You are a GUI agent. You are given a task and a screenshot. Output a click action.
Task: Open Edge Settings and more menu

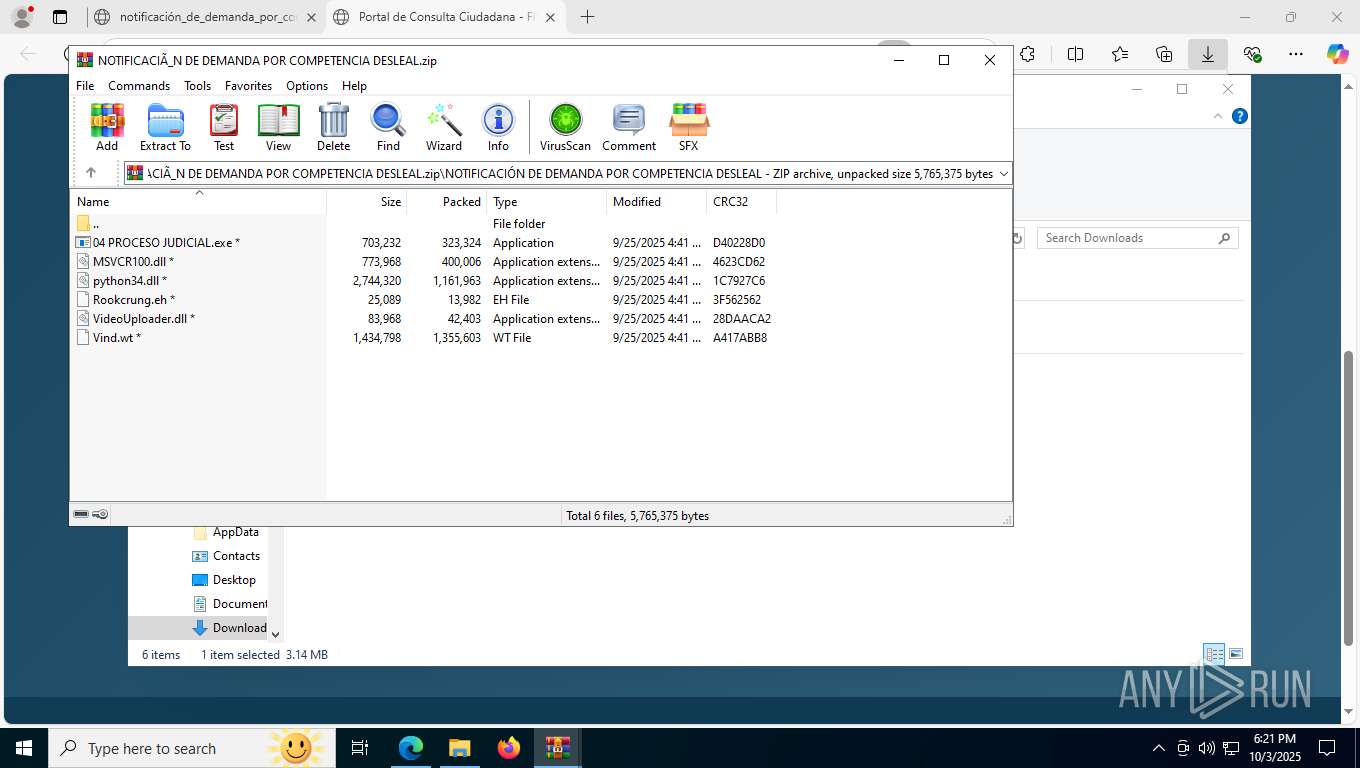pyautogui.click(x=1295, y=54)
